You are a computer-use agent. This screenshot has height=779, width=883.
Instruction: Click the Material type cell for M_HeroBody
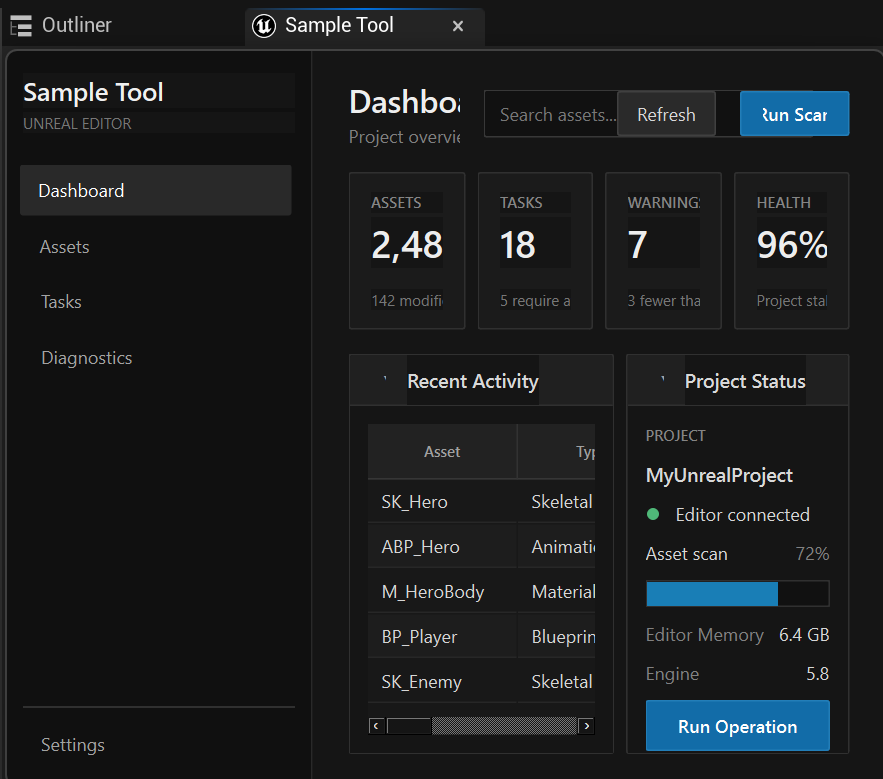pyautogui.click(x=556, y=591)
